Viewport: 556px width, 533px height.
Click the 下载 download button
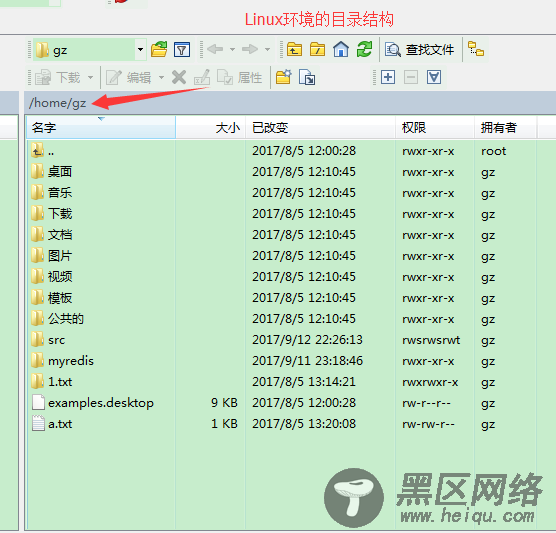coord(58,77)
